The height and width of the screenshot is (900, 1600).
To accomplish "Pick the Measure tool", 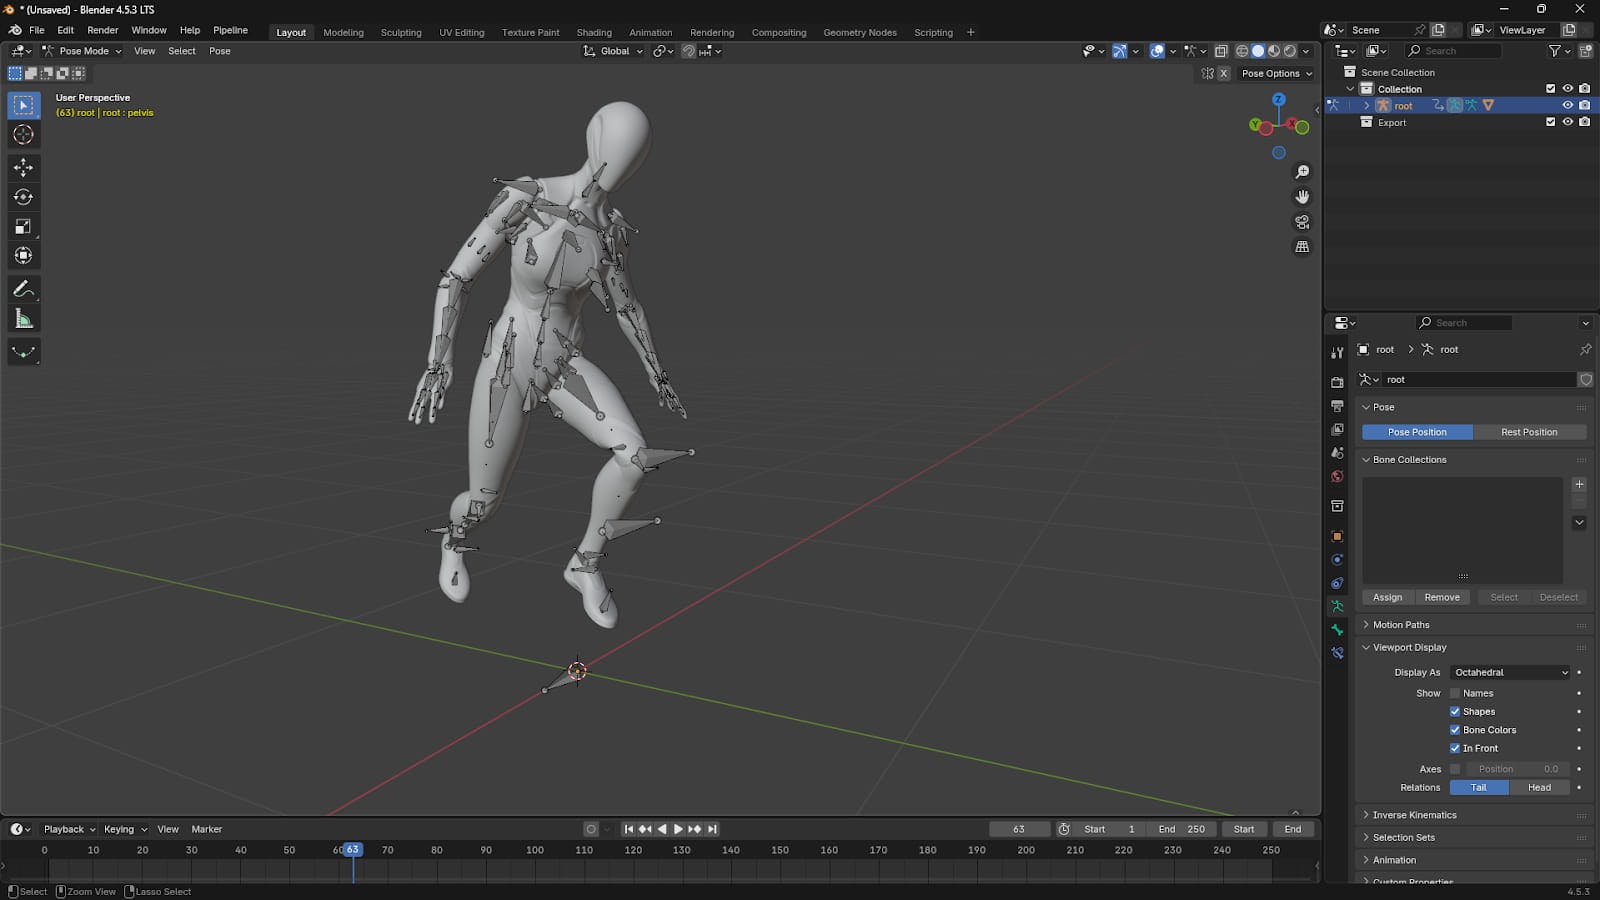I will pos(23,318).
